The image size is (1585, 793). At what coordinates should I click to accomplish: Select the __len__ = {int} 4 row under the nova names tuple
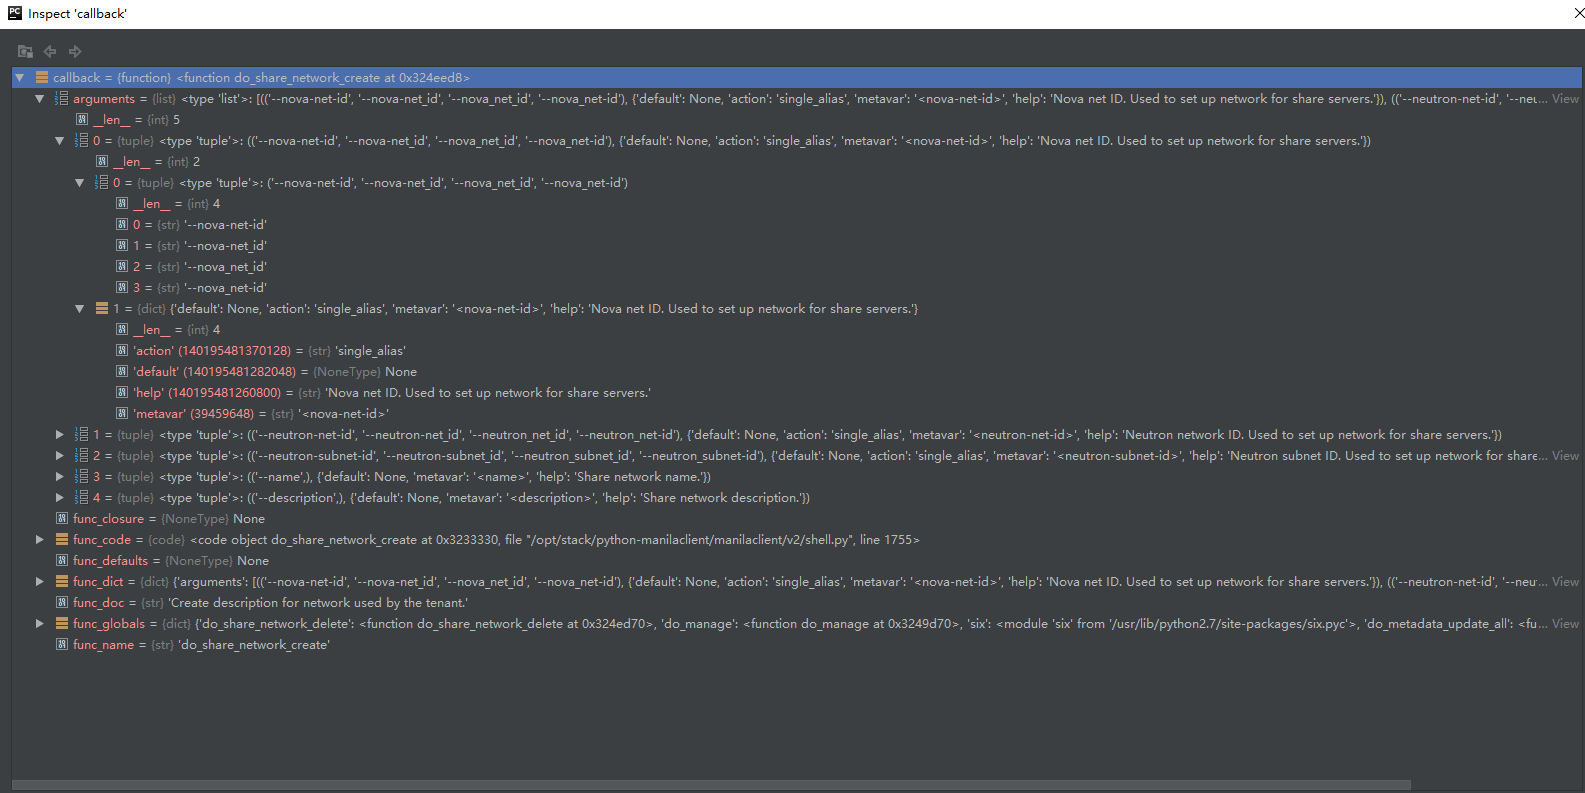point(797,203)
